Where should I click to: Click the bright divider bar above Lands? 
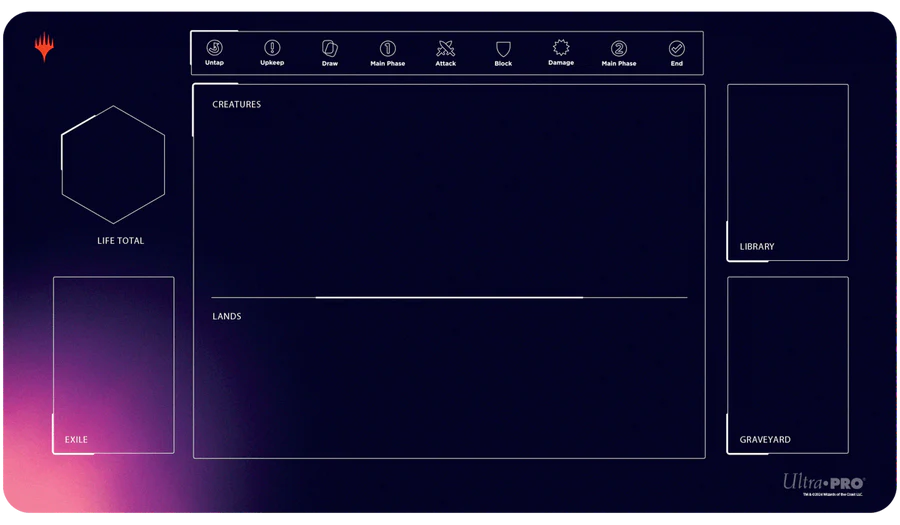449,297
